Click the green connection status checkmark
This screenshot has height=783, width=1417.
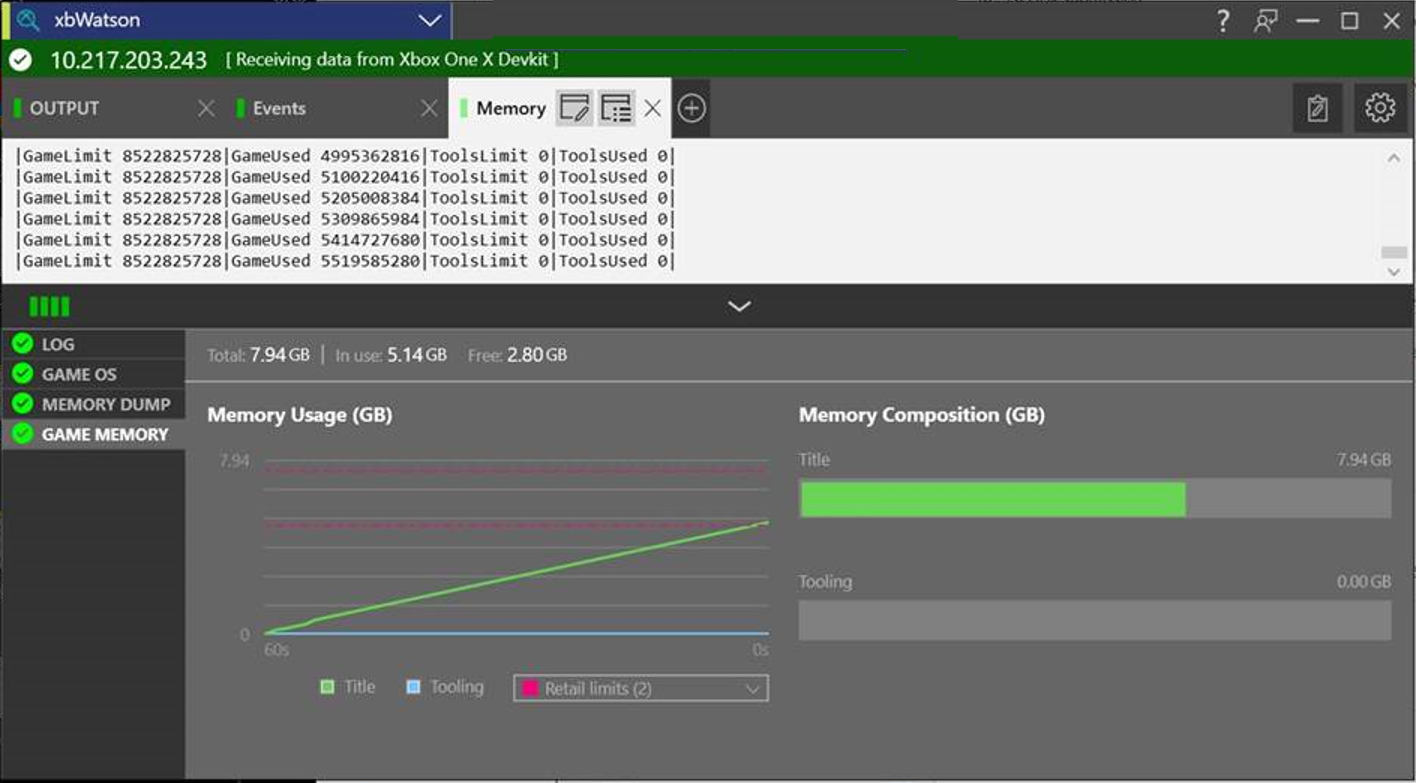coord(20,60)
